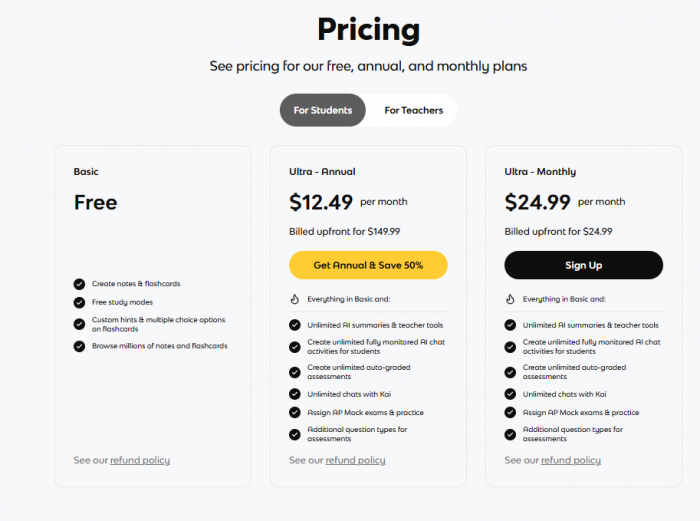Click the Pricing page heading
Image resolution: width=700 pixels, height=521 pixels.
(368, 30)
